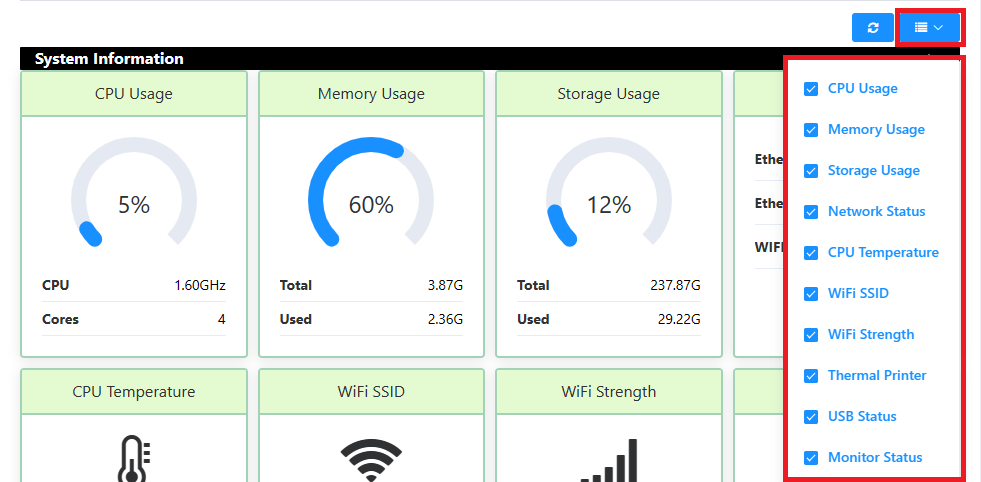Open the widget list dropdown button
981x482 pixels.
tap(929, 28)
